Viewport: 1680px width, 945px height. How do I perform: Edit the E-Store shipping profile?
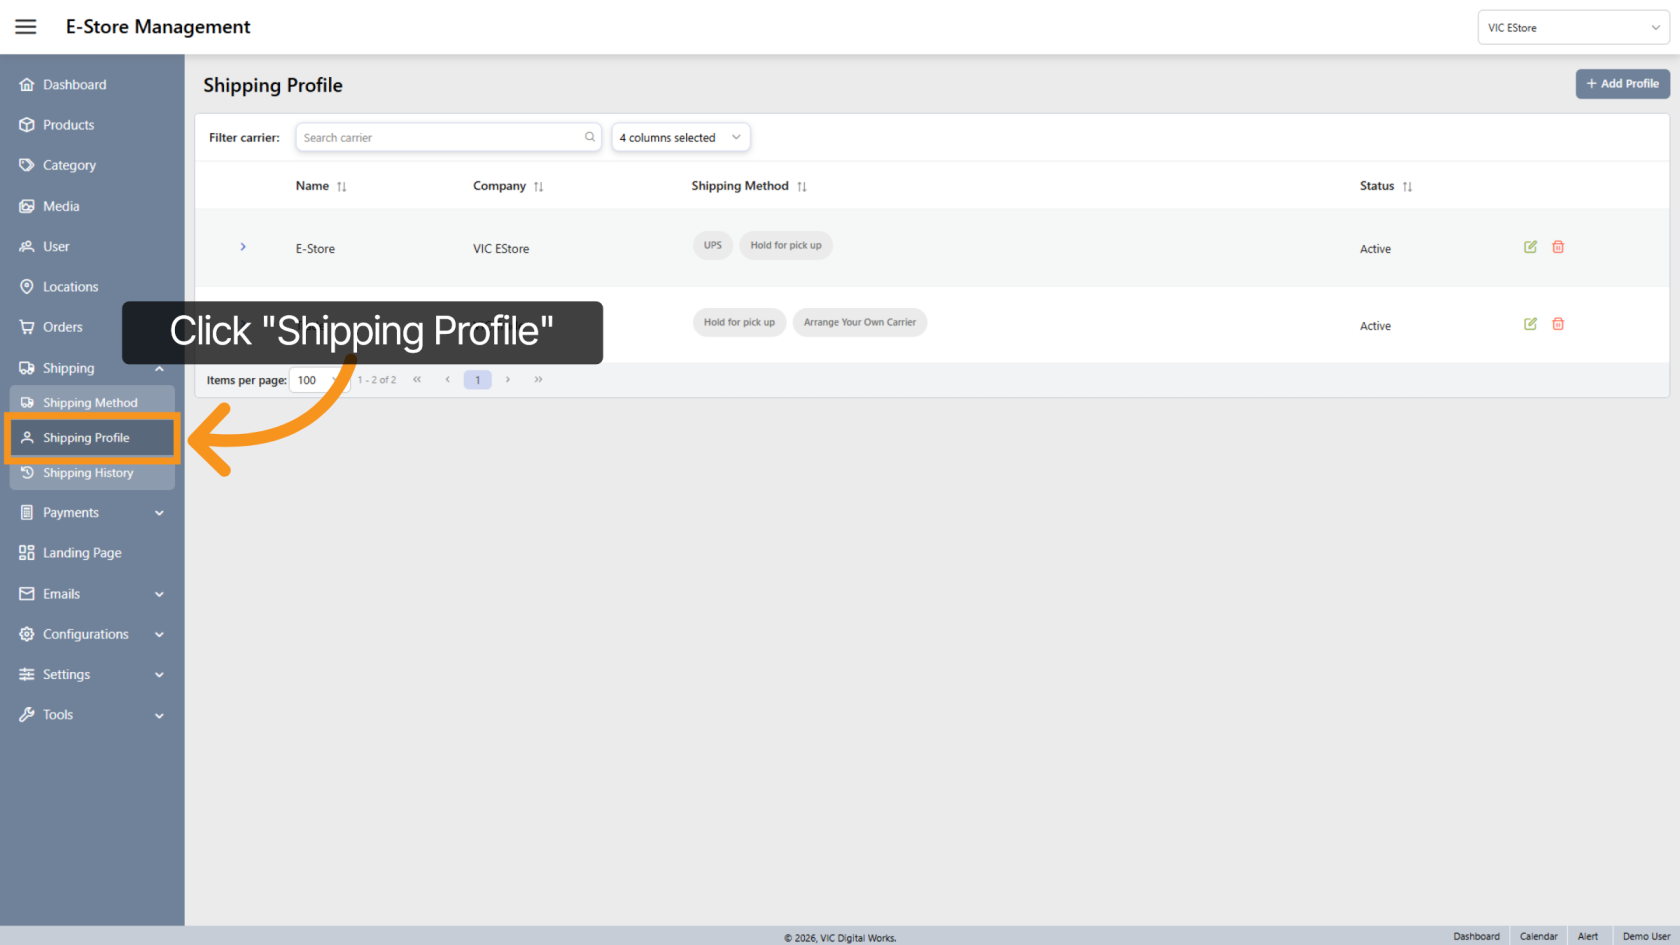click(1530, 247)
